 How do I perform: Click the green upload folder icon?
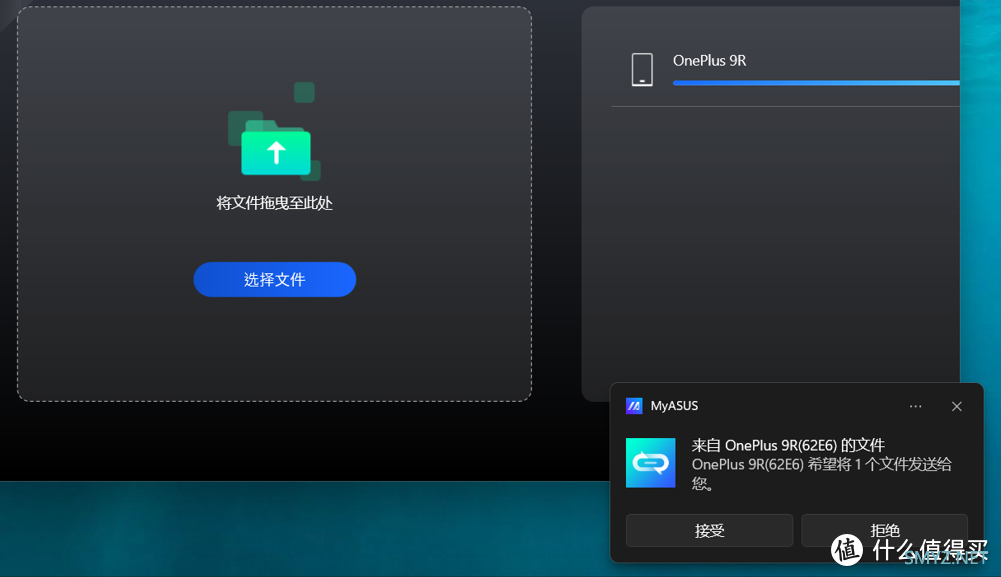[x=275, y=146]
